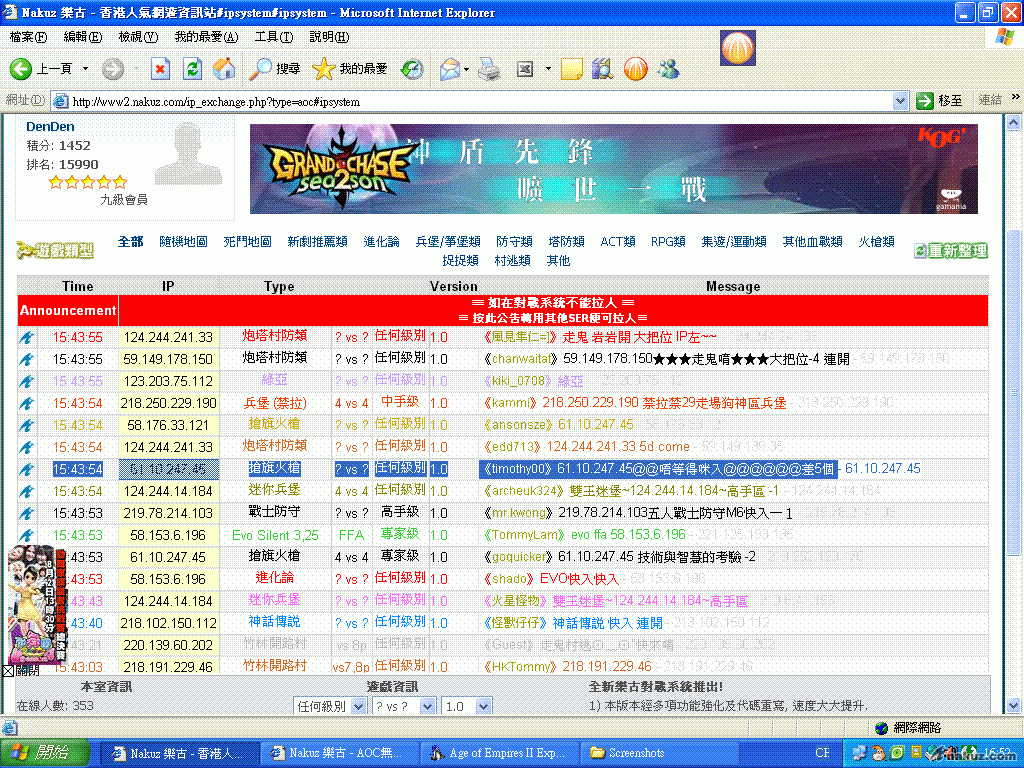Open the 1.0 version dropdown
1024x768 pixels.
tap(466, 707)
